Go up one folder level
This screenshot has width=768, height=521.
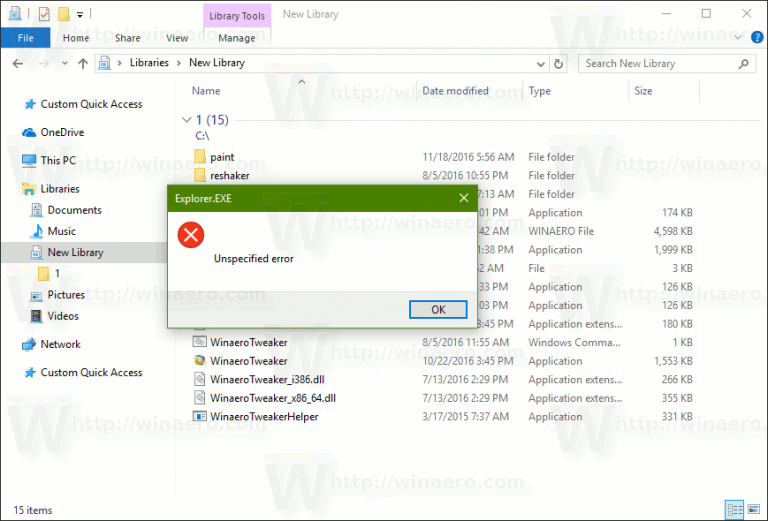83,64
